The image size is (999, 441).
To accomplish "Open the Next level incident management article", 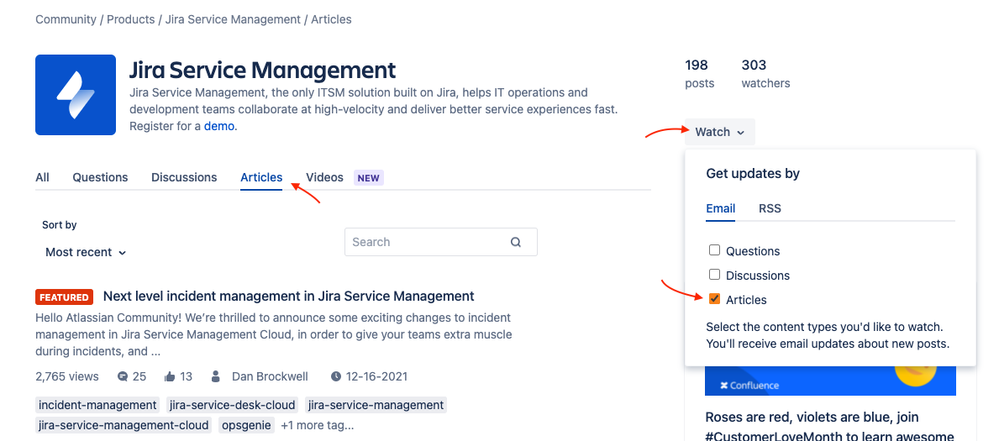I will (289, 296).
